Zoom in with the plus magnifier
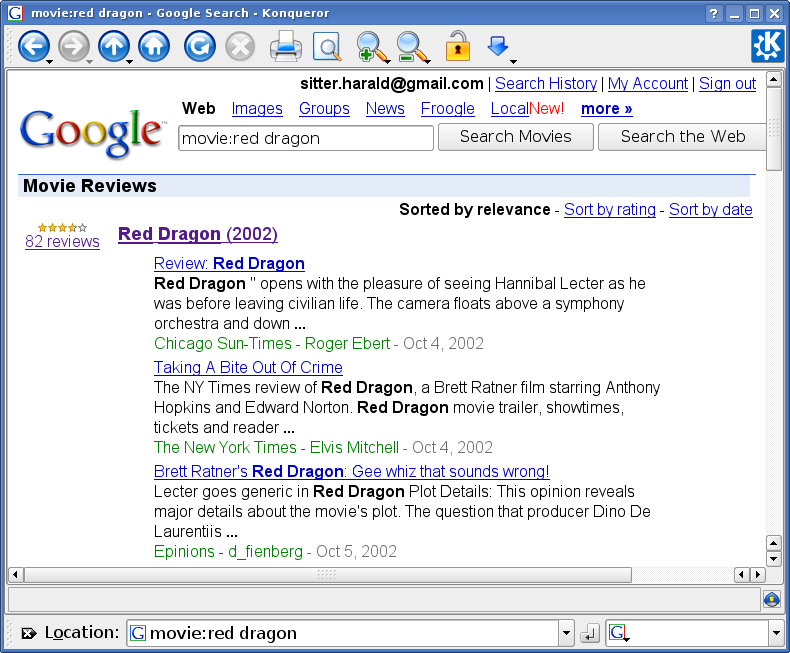 click(370, 46)
